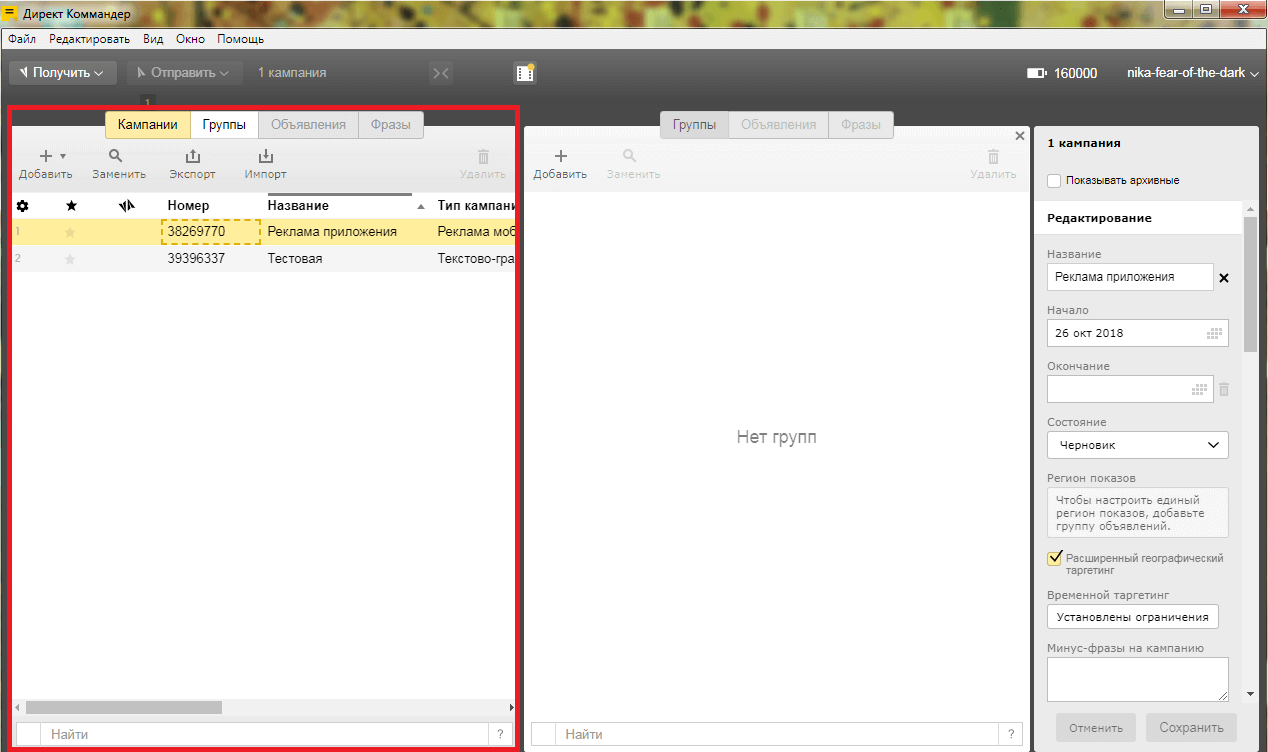Click the Сохранить button
This screenshot has height=752, width=1268.
1191,727
